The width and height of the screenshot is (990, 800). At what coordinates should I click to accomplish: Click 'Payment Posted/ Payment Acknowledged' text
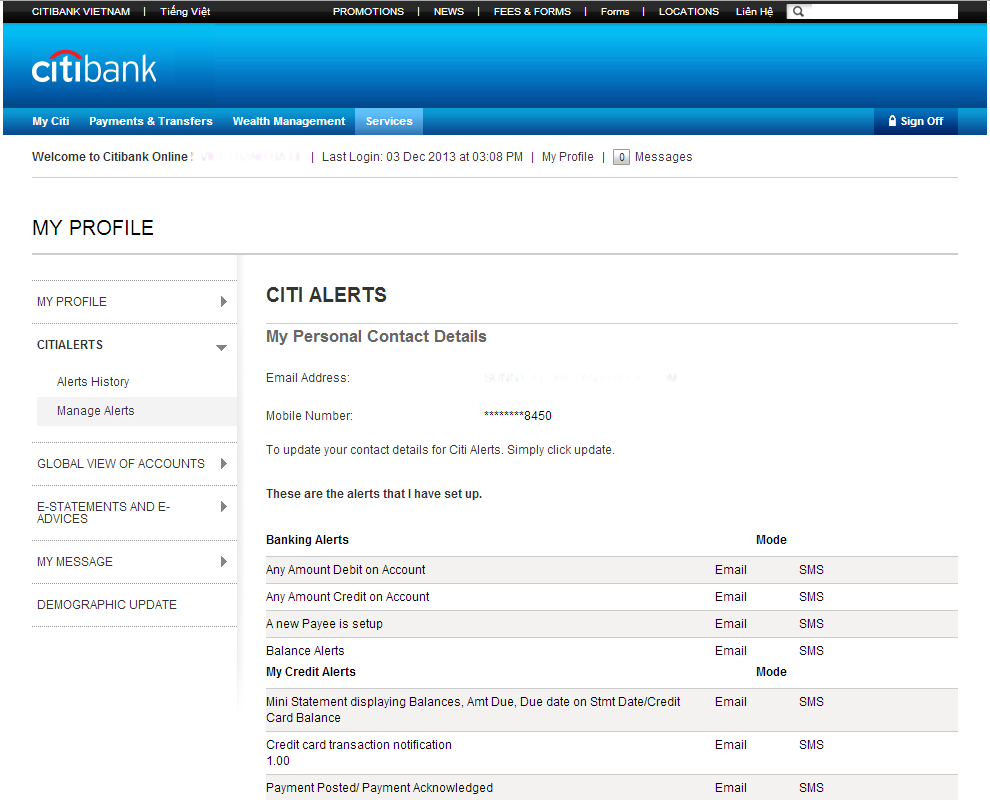coord(379,787)
